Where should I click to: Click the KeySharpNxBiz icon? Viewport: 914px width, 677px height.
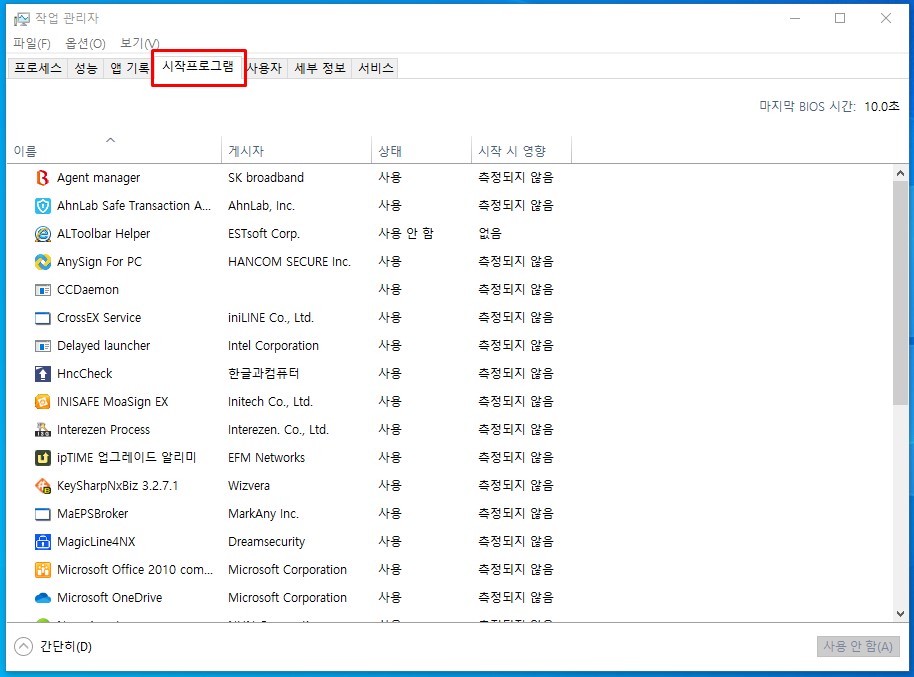click(x=43, y=485)
